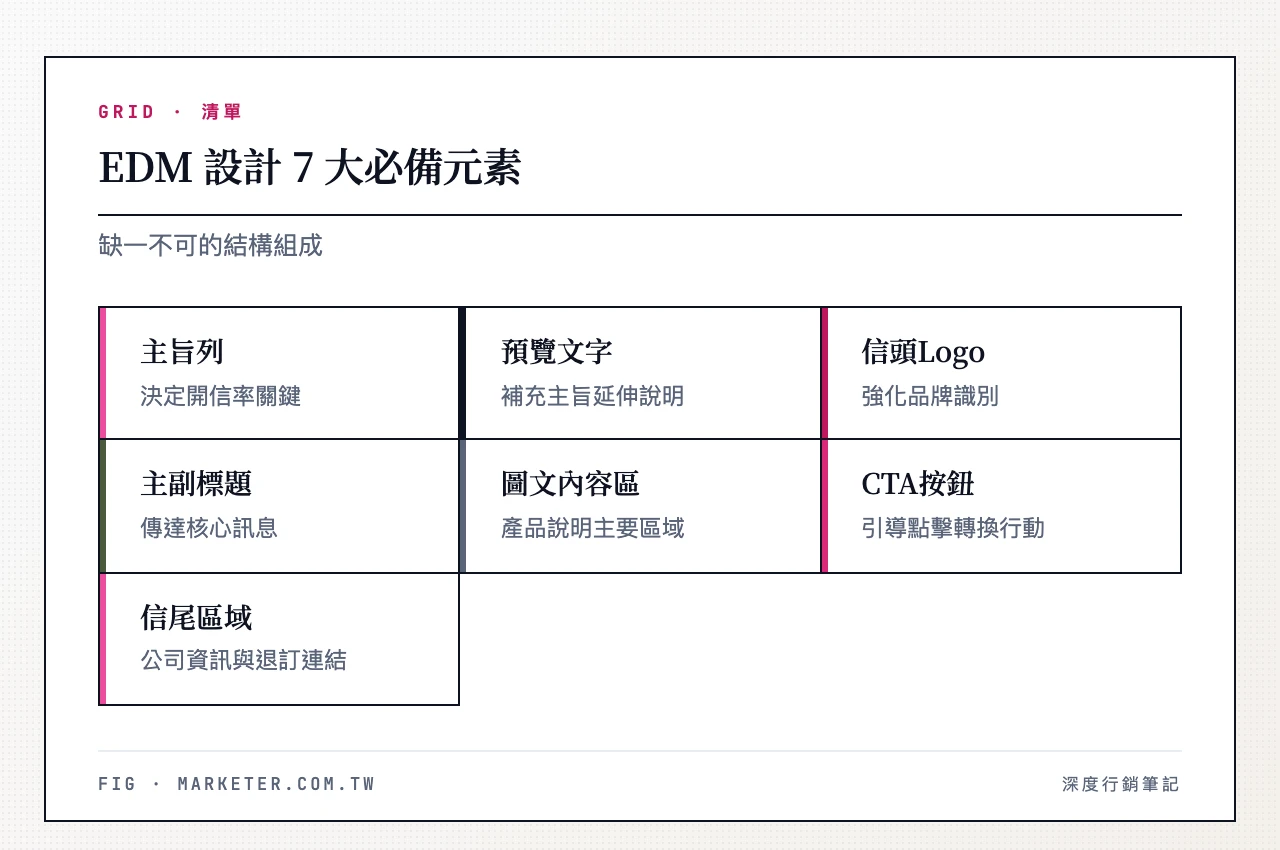
Task: Click the text "補充主旨延伸說明"
Action: click(593, 396)
